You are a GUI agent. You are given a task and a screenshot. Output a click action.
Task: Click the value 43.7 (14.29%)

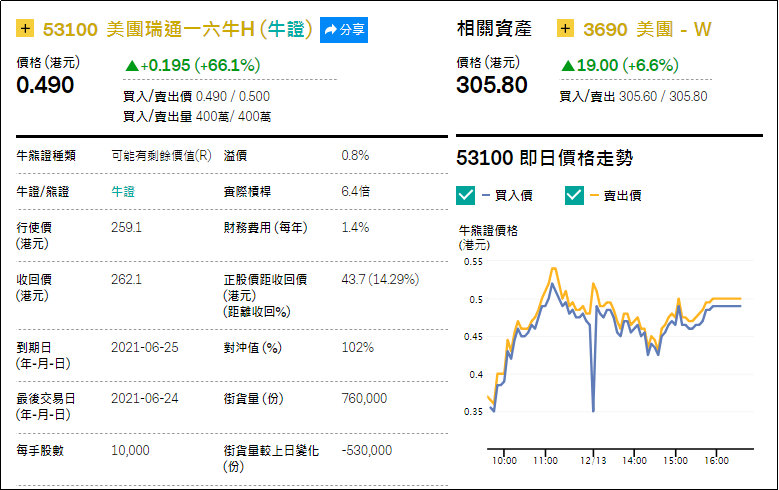tap(381, 279)
